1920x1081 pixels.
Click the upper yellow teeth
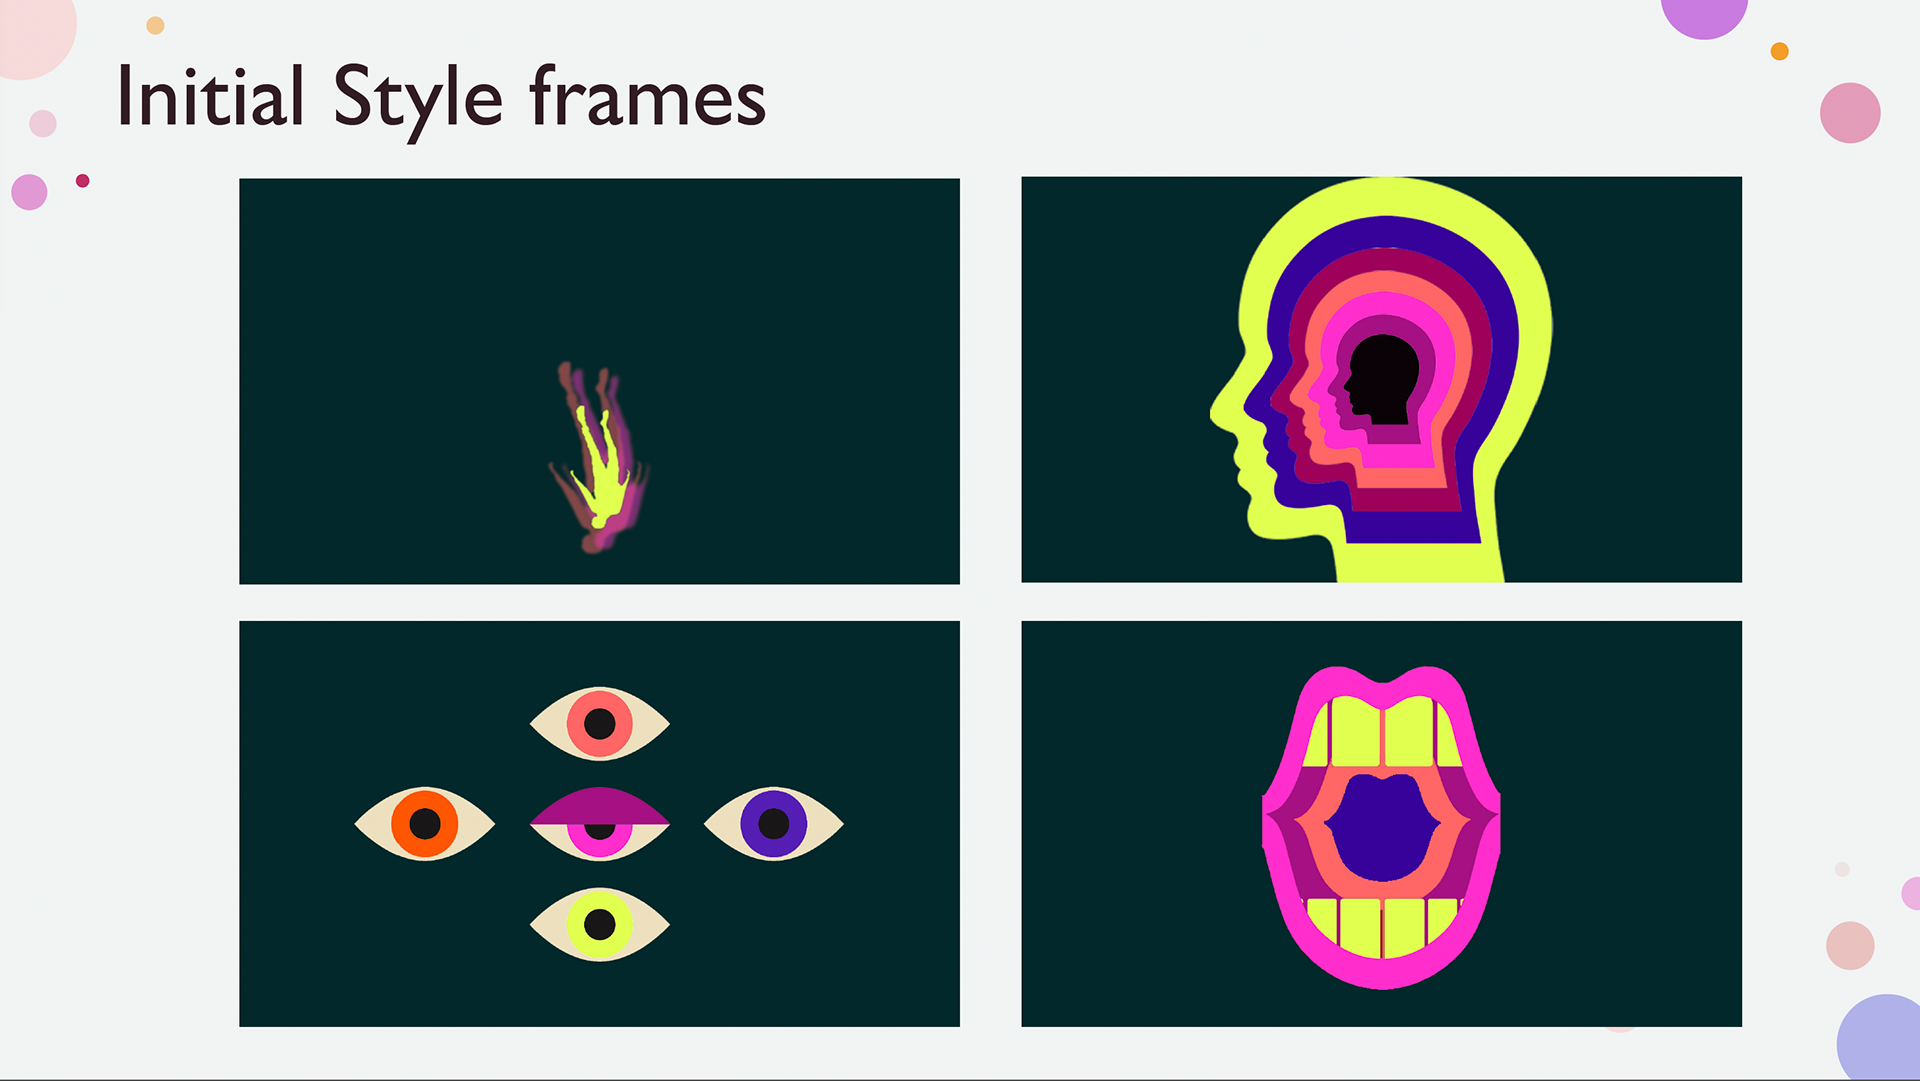pos(1383,732)
